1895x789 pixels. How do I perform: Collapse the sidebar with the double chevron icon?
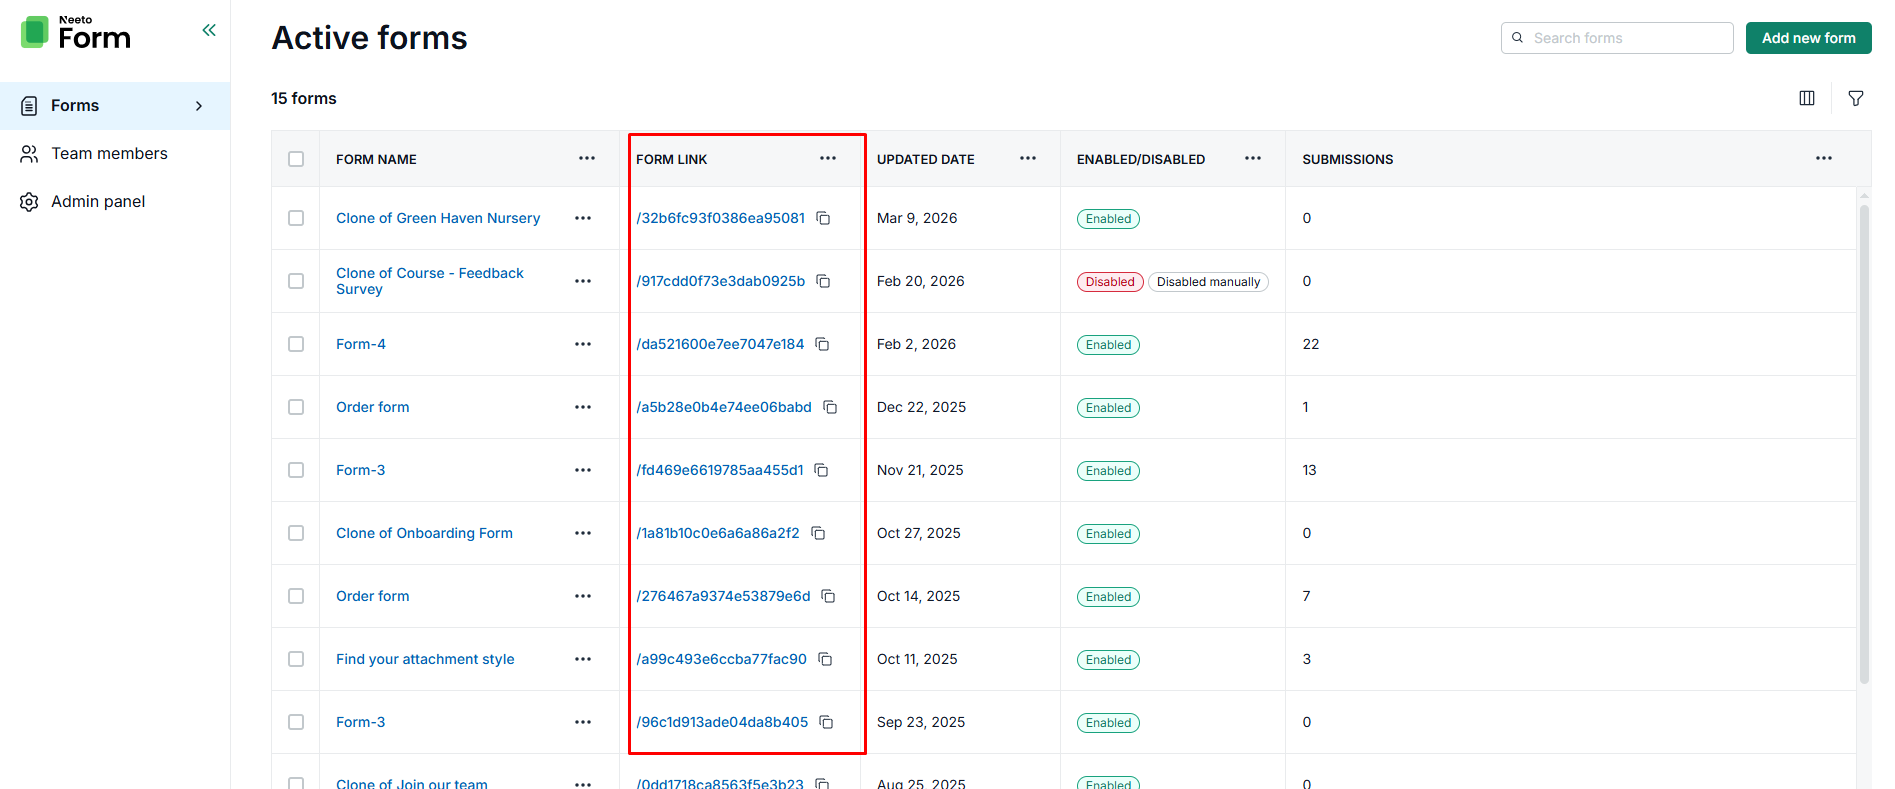coord(209,30)
